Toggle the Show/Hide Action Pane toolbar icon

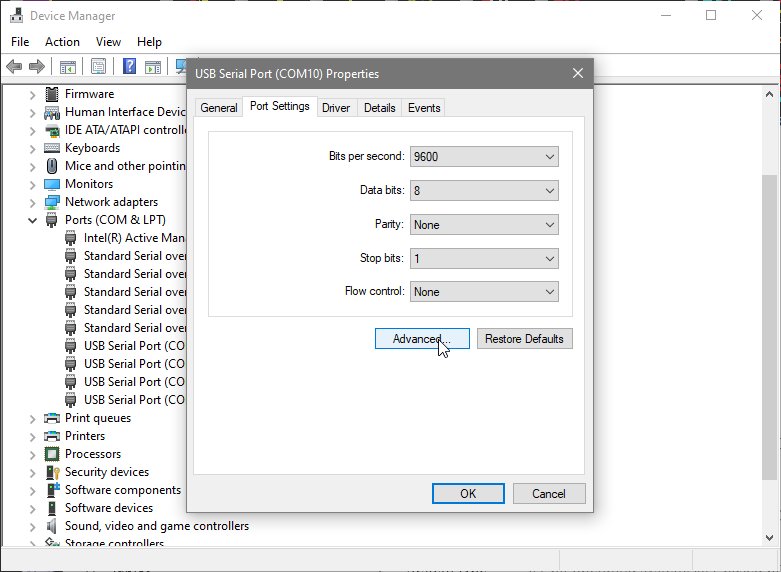(x=153, y=66)
